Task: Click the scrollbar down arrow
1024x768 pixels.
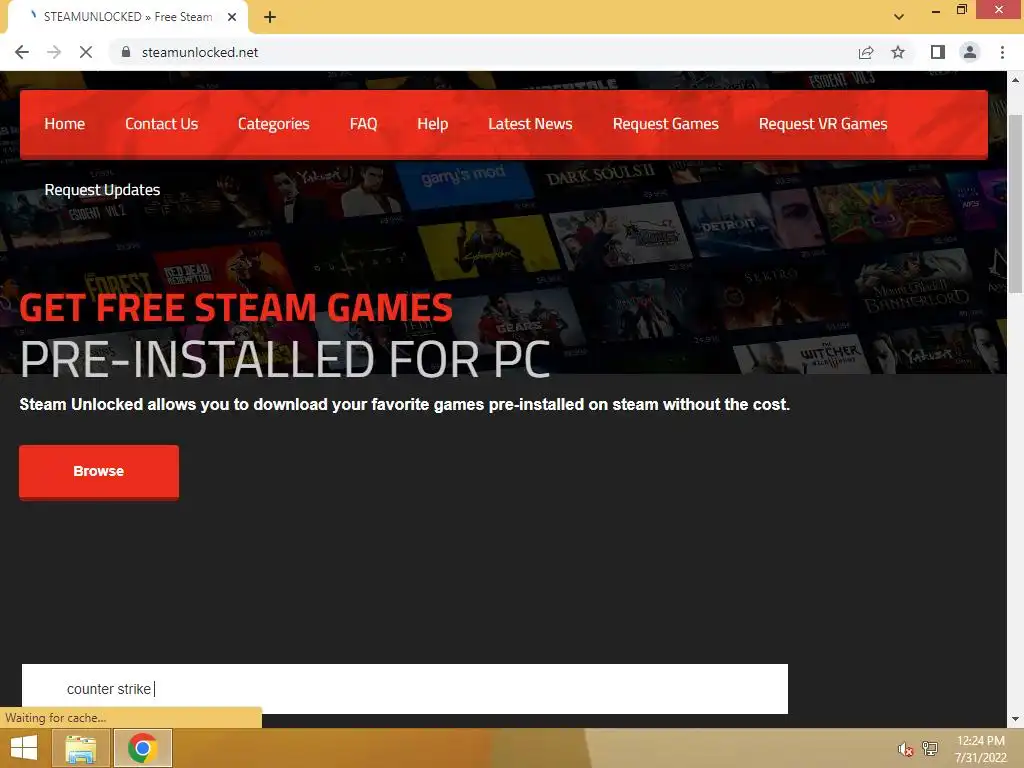Action: 1016,719
